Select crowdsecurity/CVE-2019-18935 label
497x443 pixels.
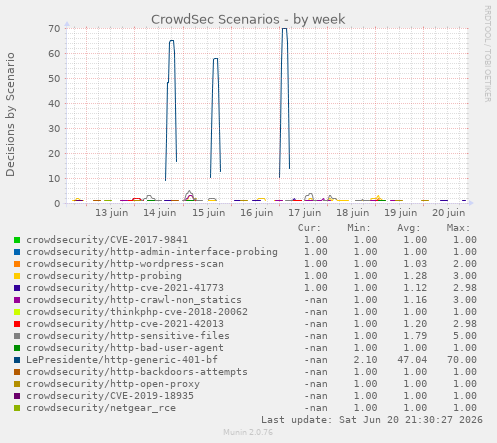tap(110, 396)
